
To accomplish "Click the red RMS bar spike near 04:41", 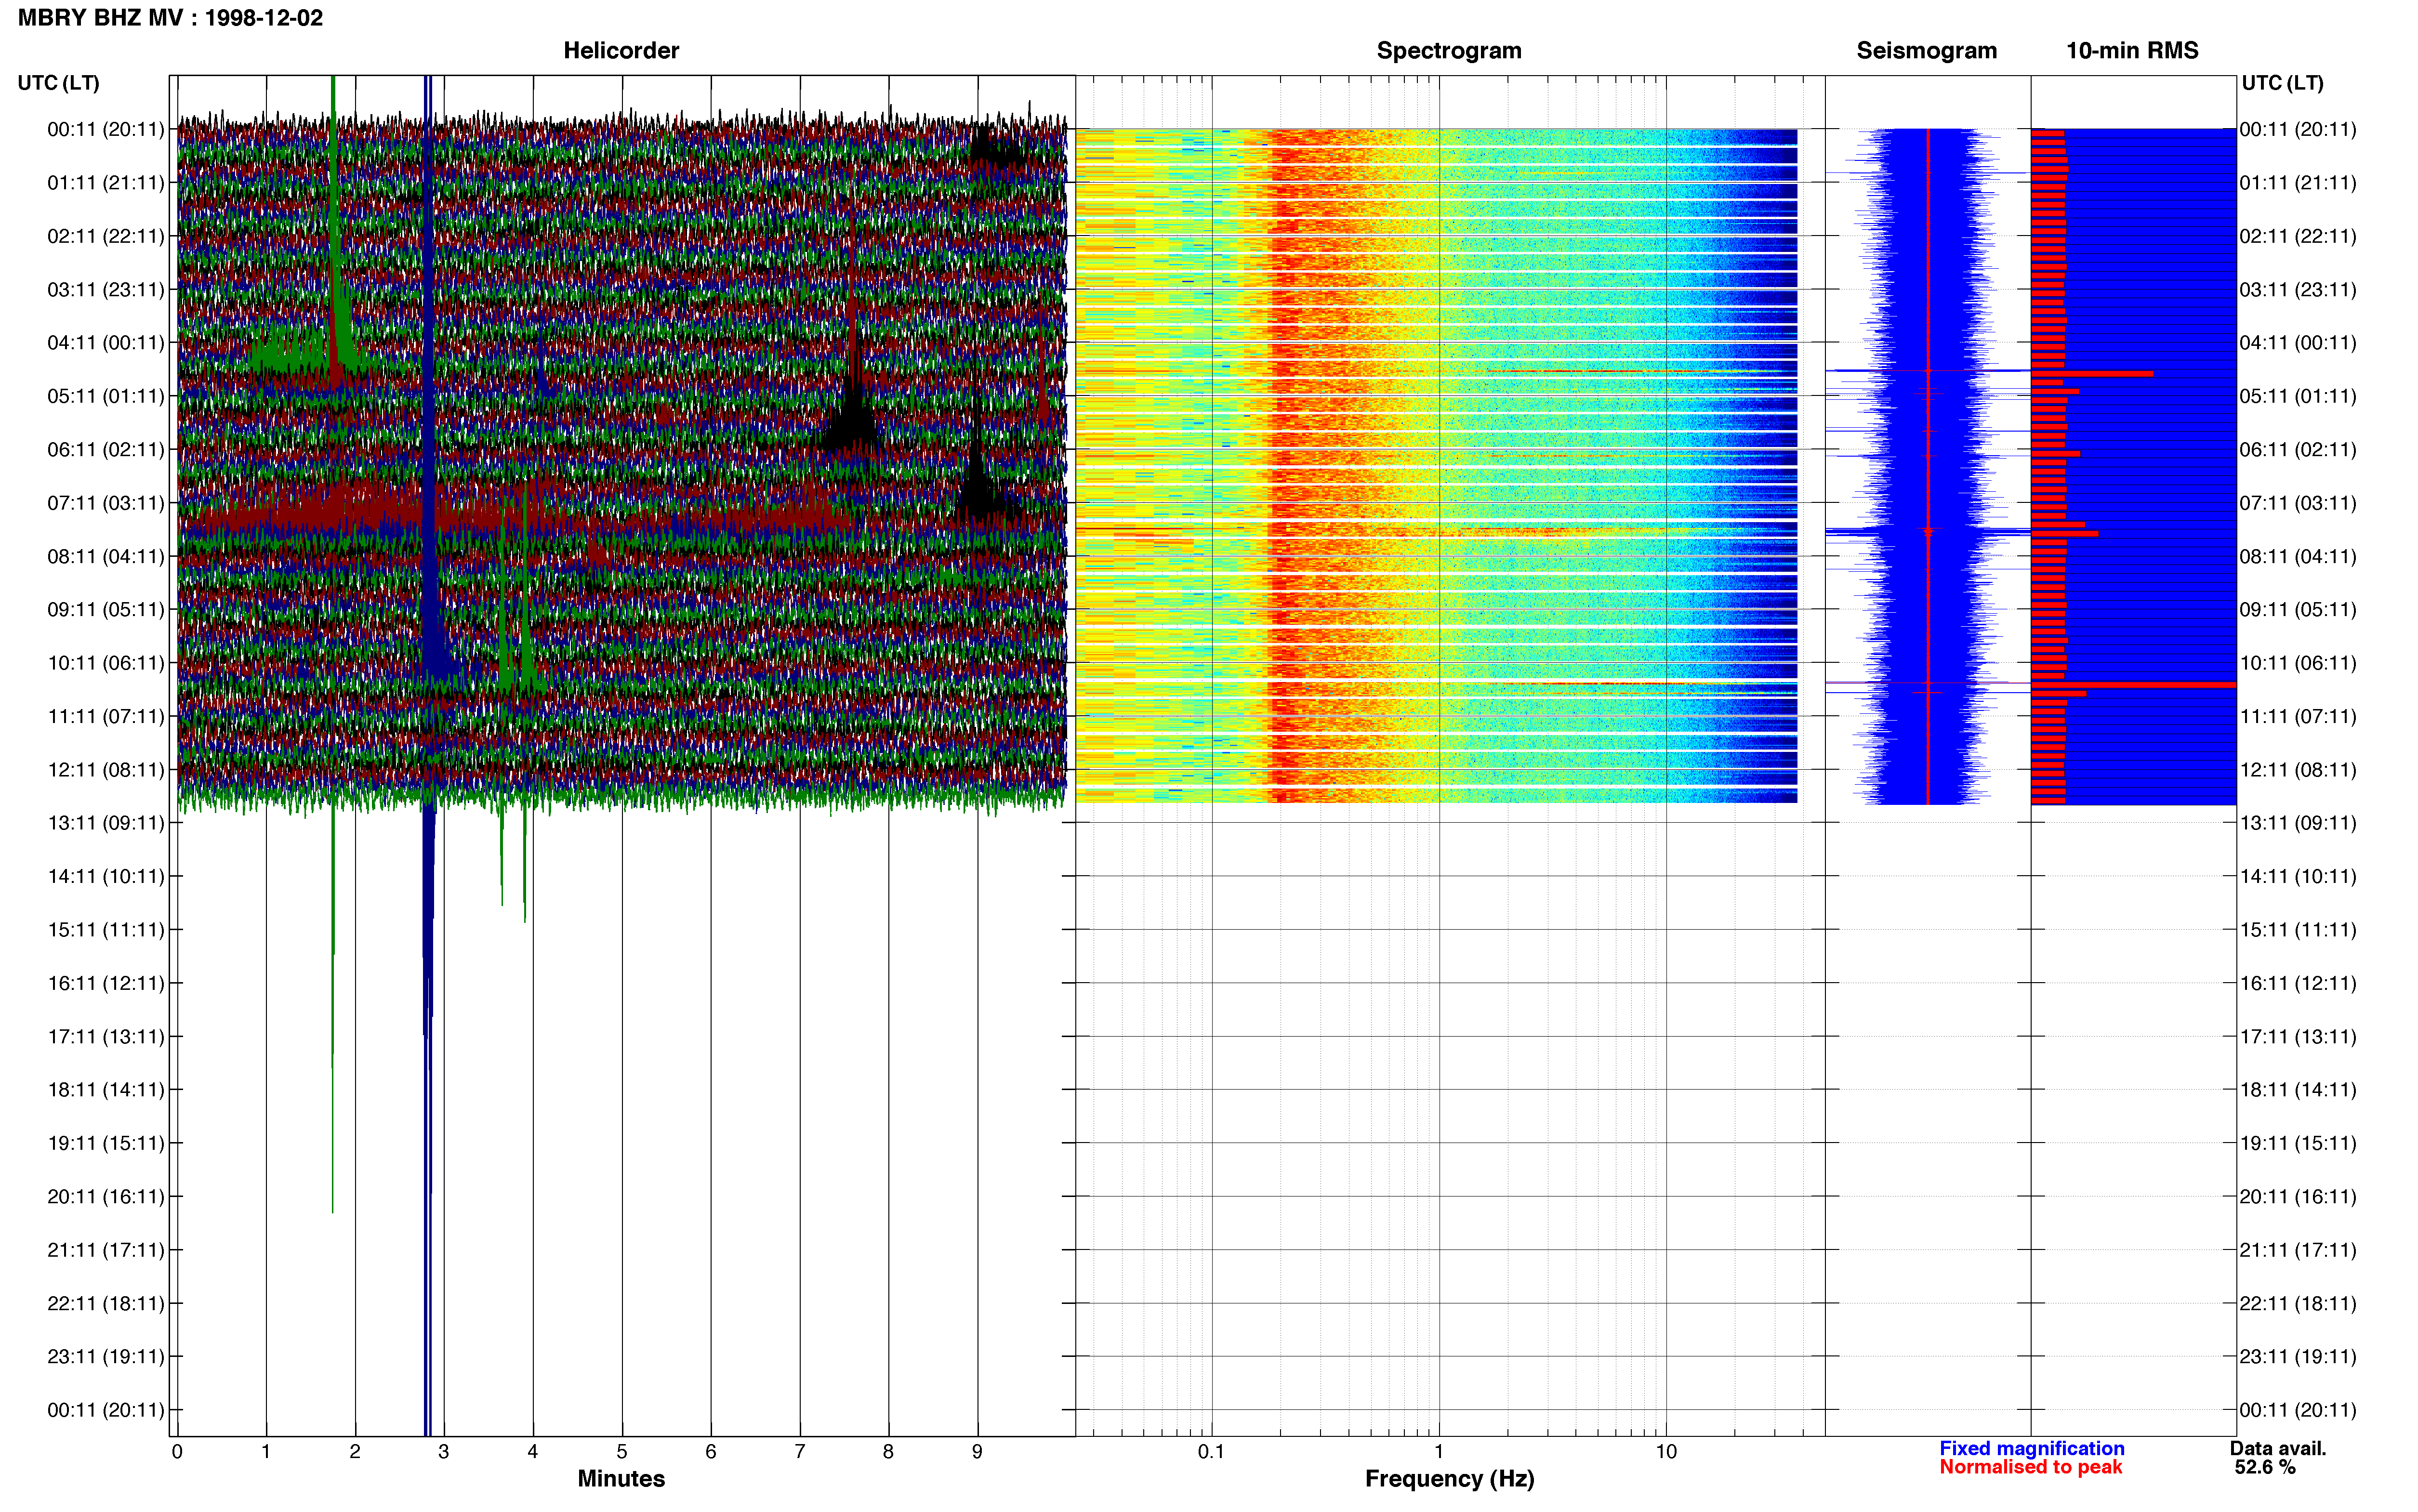I will [x=2092, y=374].
